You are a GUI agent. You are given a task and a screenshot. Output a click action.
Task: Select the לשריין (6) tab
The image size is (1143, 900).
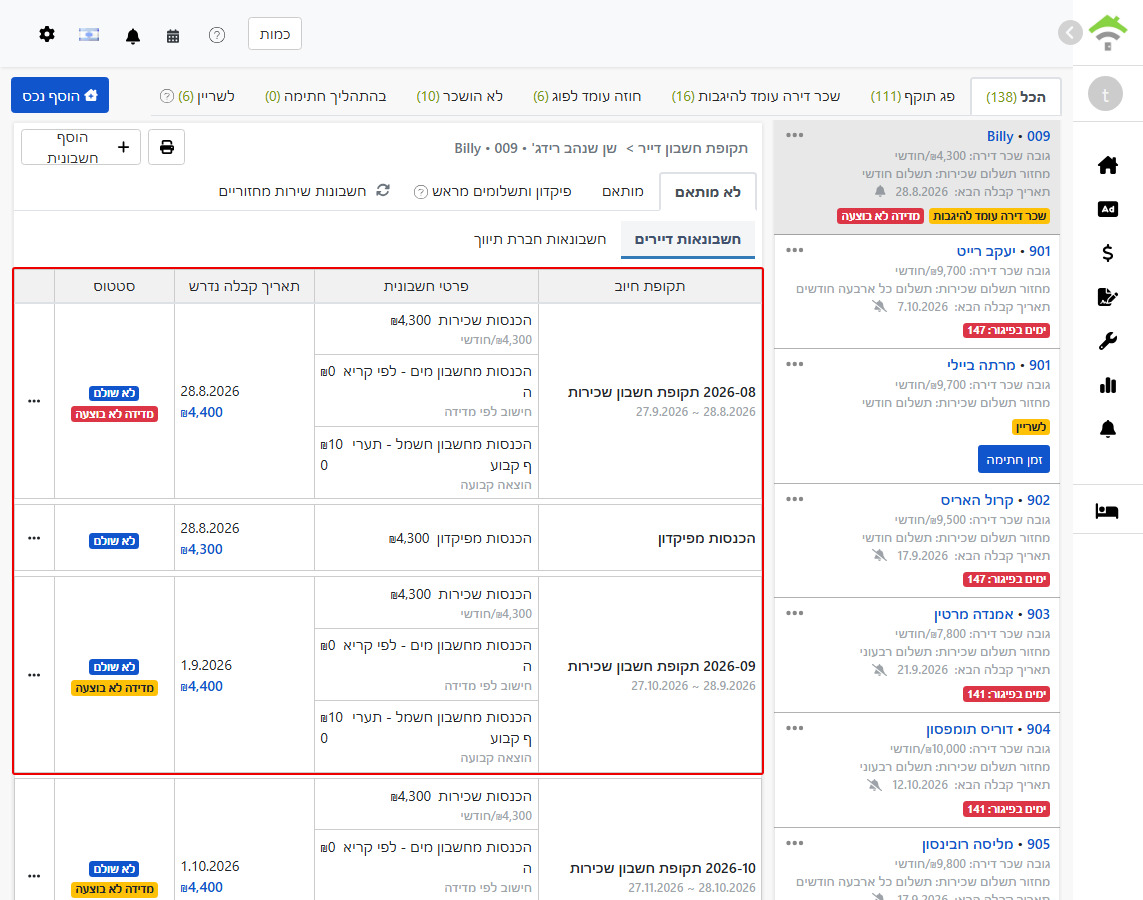click(206, 96)
